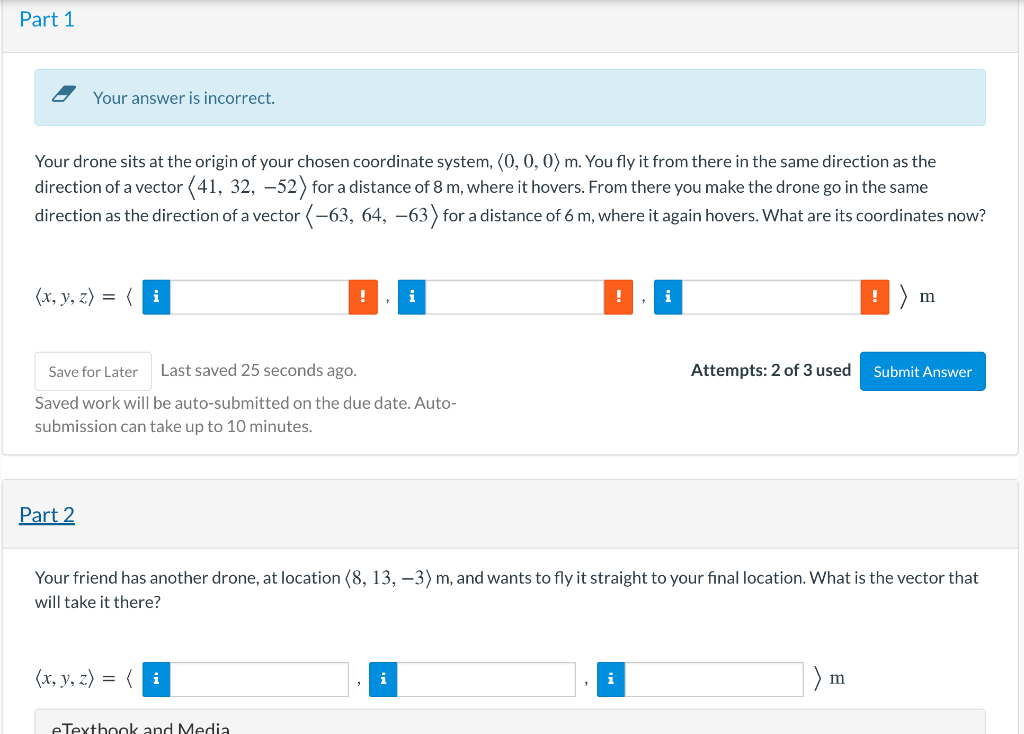Click the warning icon after the y-coordinate box
The image size is (1024, 734).
point(619,296)
